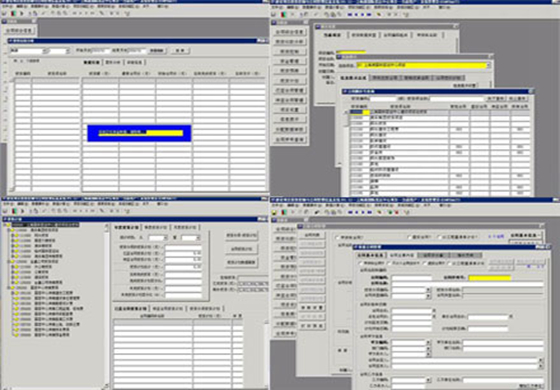Switch to the second tab of the contract form
This screenshot has width=560, height=390.
402,255
